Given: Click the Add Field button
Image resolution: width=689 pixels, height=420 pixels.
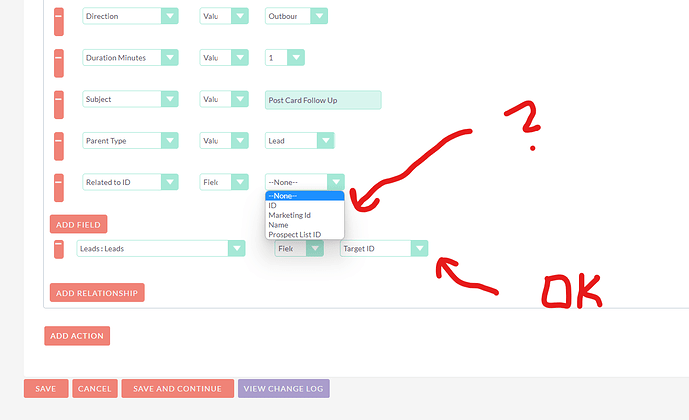Looking at the screenshot, I should (78, 224).
